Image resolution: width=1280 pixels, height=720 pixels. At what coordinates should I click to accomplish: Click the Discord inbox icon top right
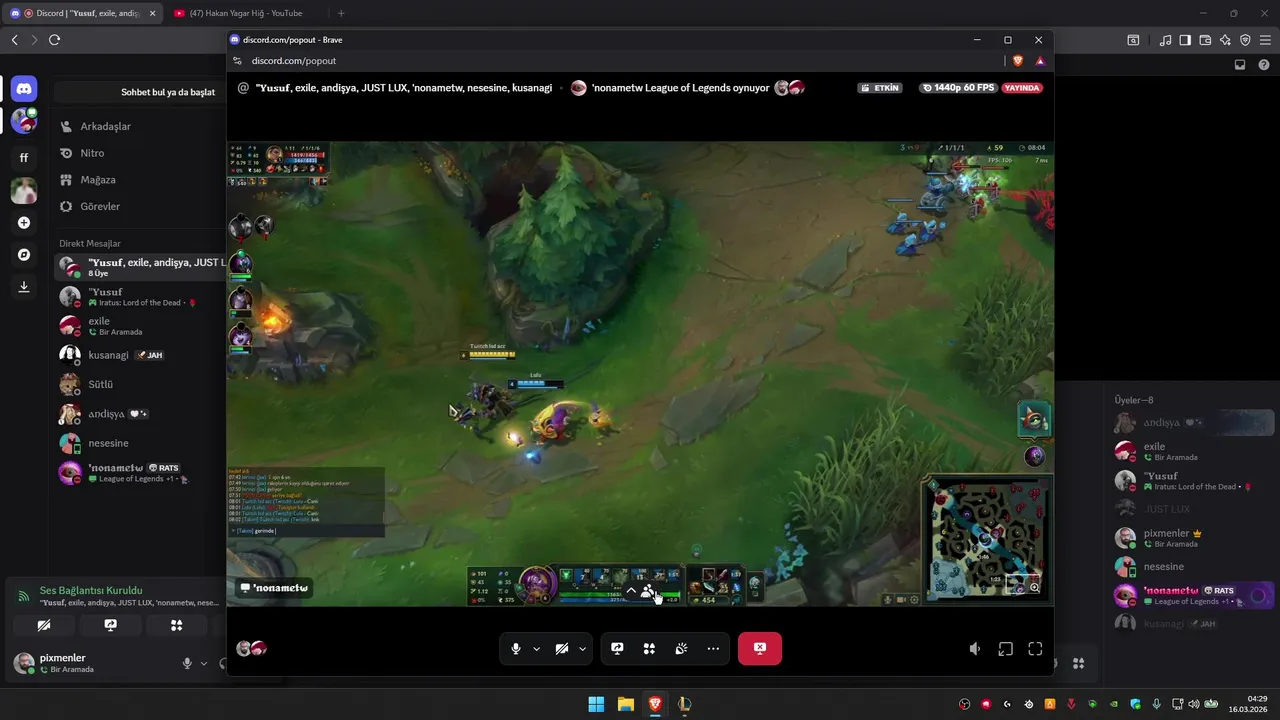point(1240,65)
